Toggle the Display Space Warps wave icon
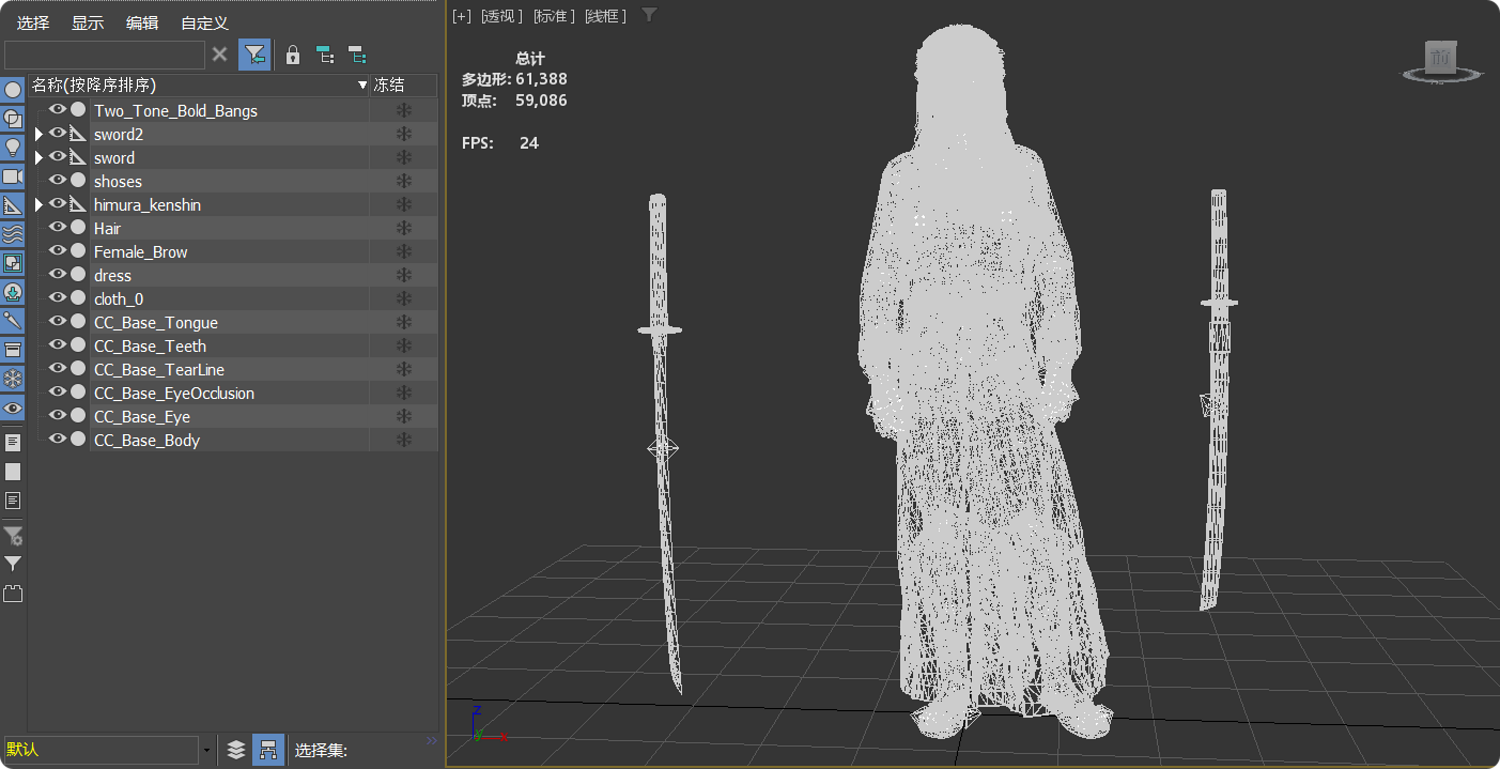This screenshot has width=1500, height=769. click(12, 235)
